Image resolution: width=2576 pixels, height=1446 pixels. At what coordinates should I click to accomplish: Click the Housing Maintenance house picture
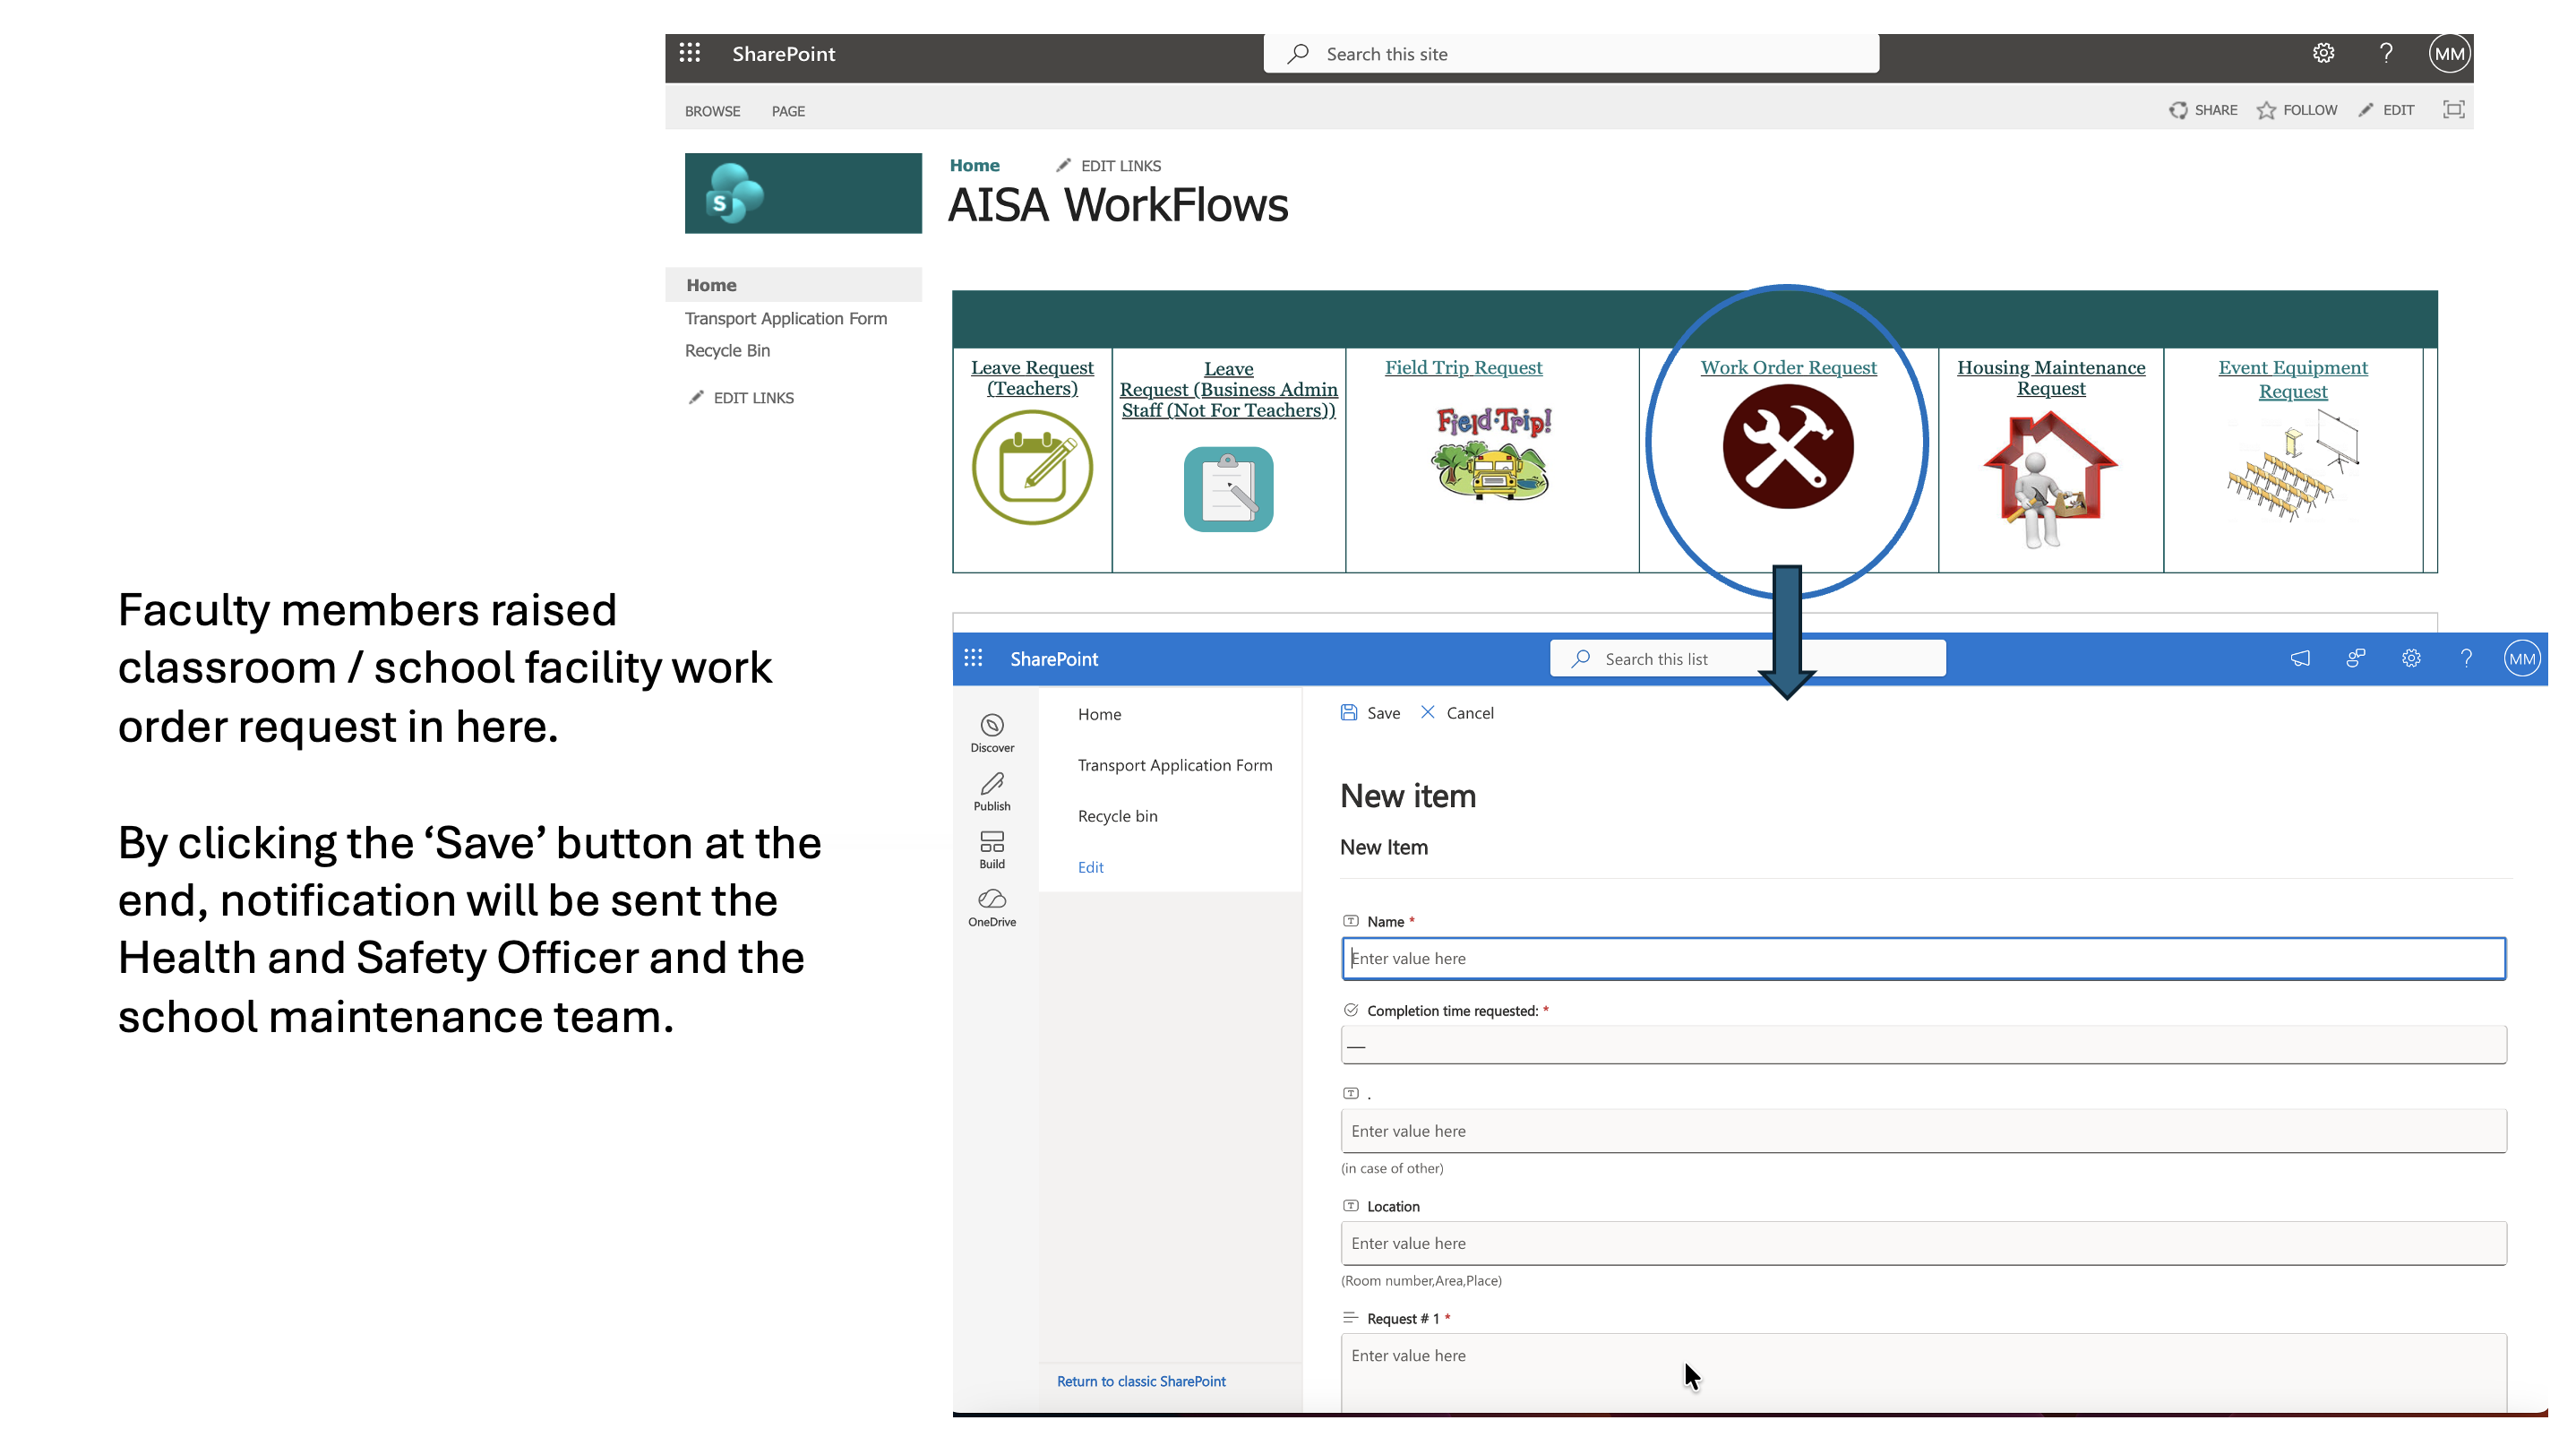point(2050,481)
